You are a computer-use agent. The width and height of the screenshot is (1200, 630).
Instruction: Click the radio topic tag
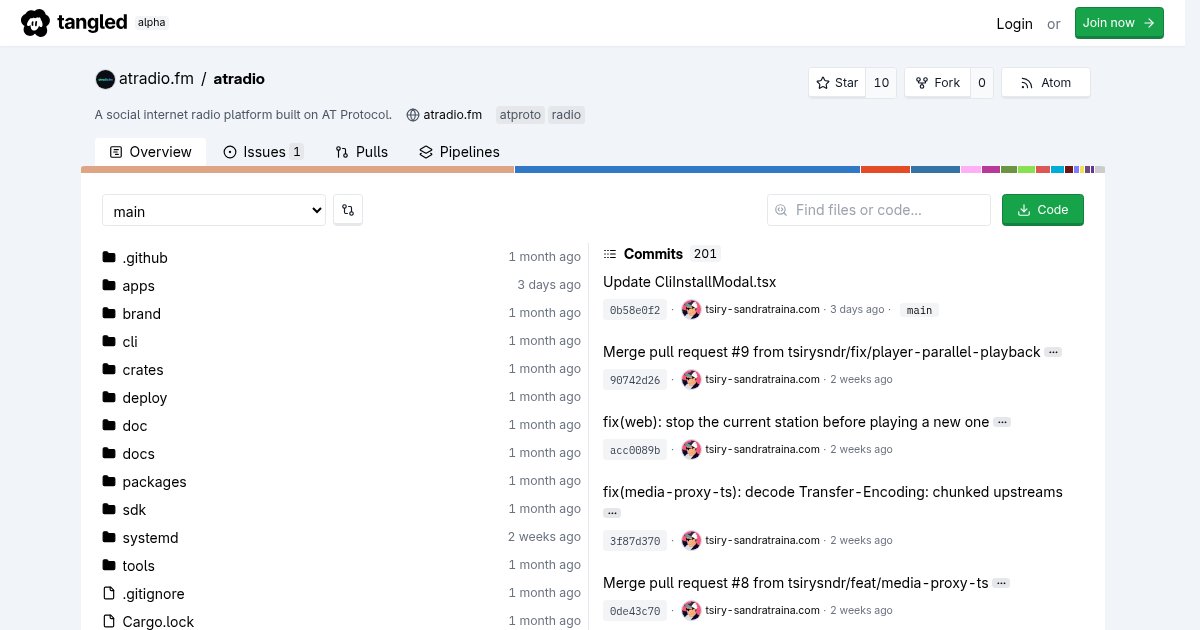(566, 115)
